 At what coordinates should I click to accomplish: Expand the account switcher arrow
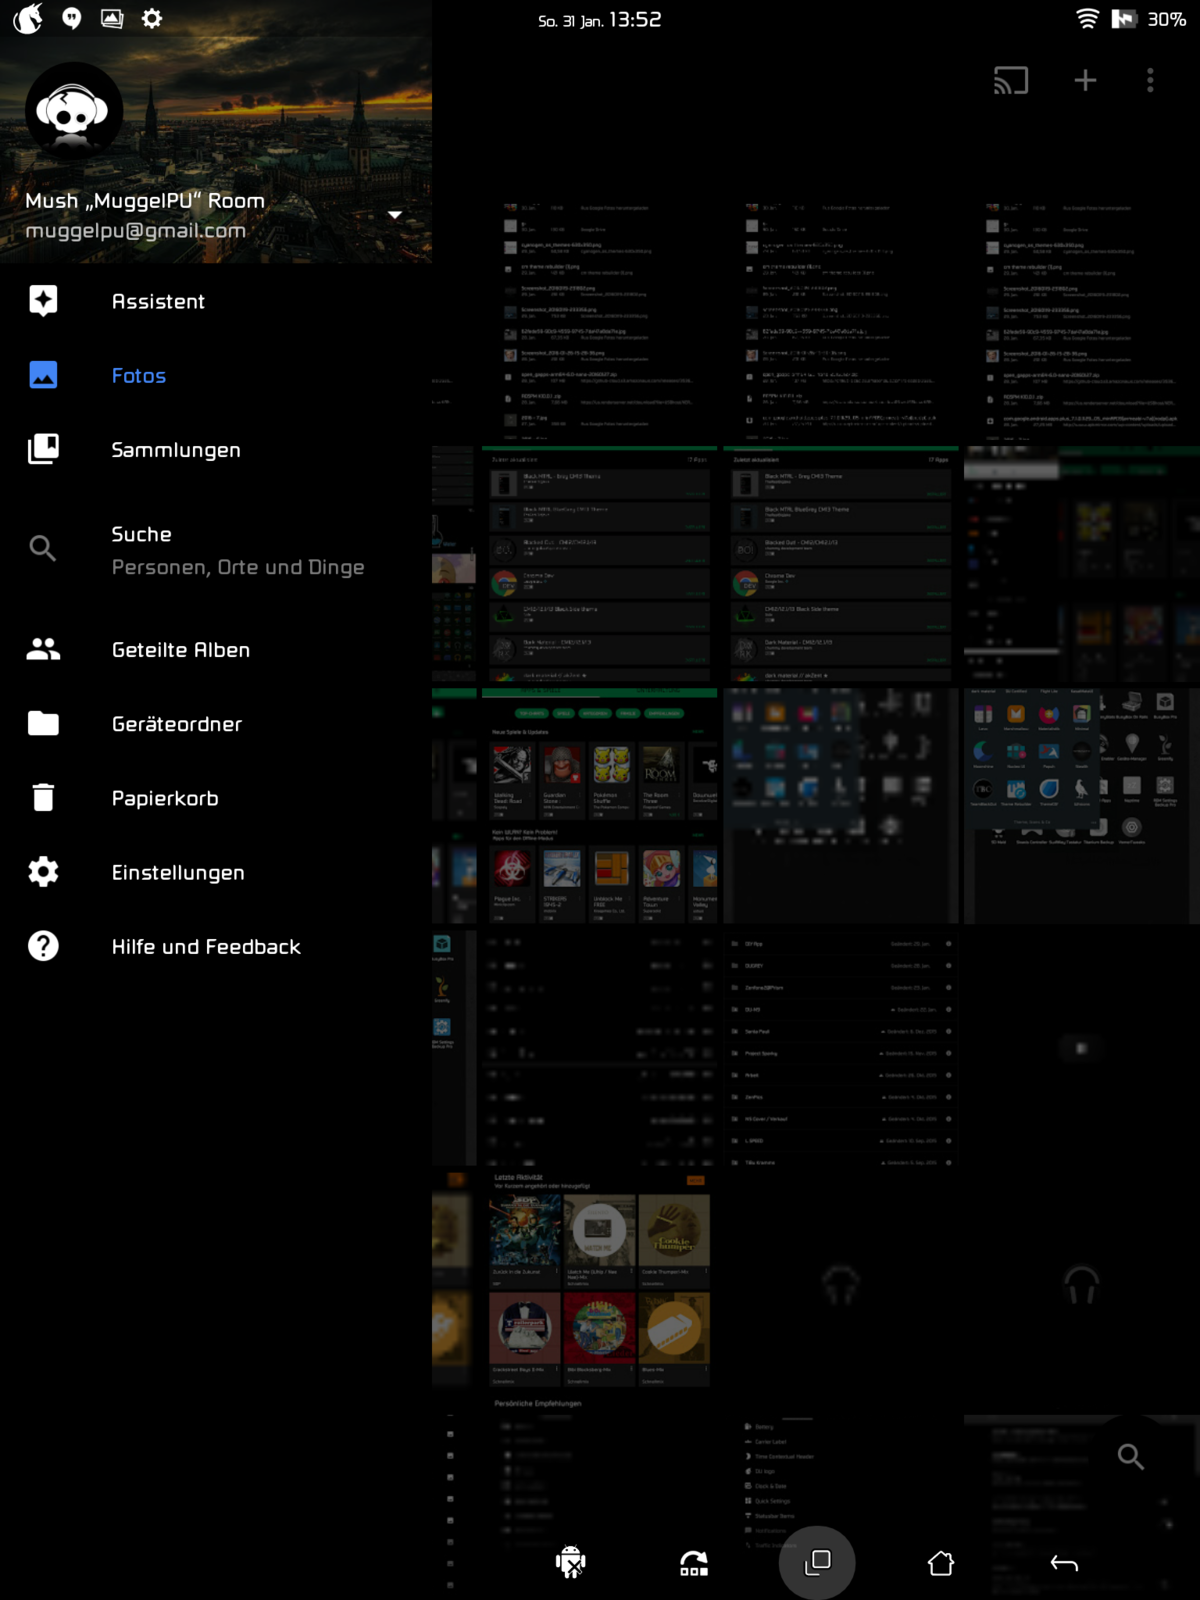pyautogui.click(x=395, y=215)
